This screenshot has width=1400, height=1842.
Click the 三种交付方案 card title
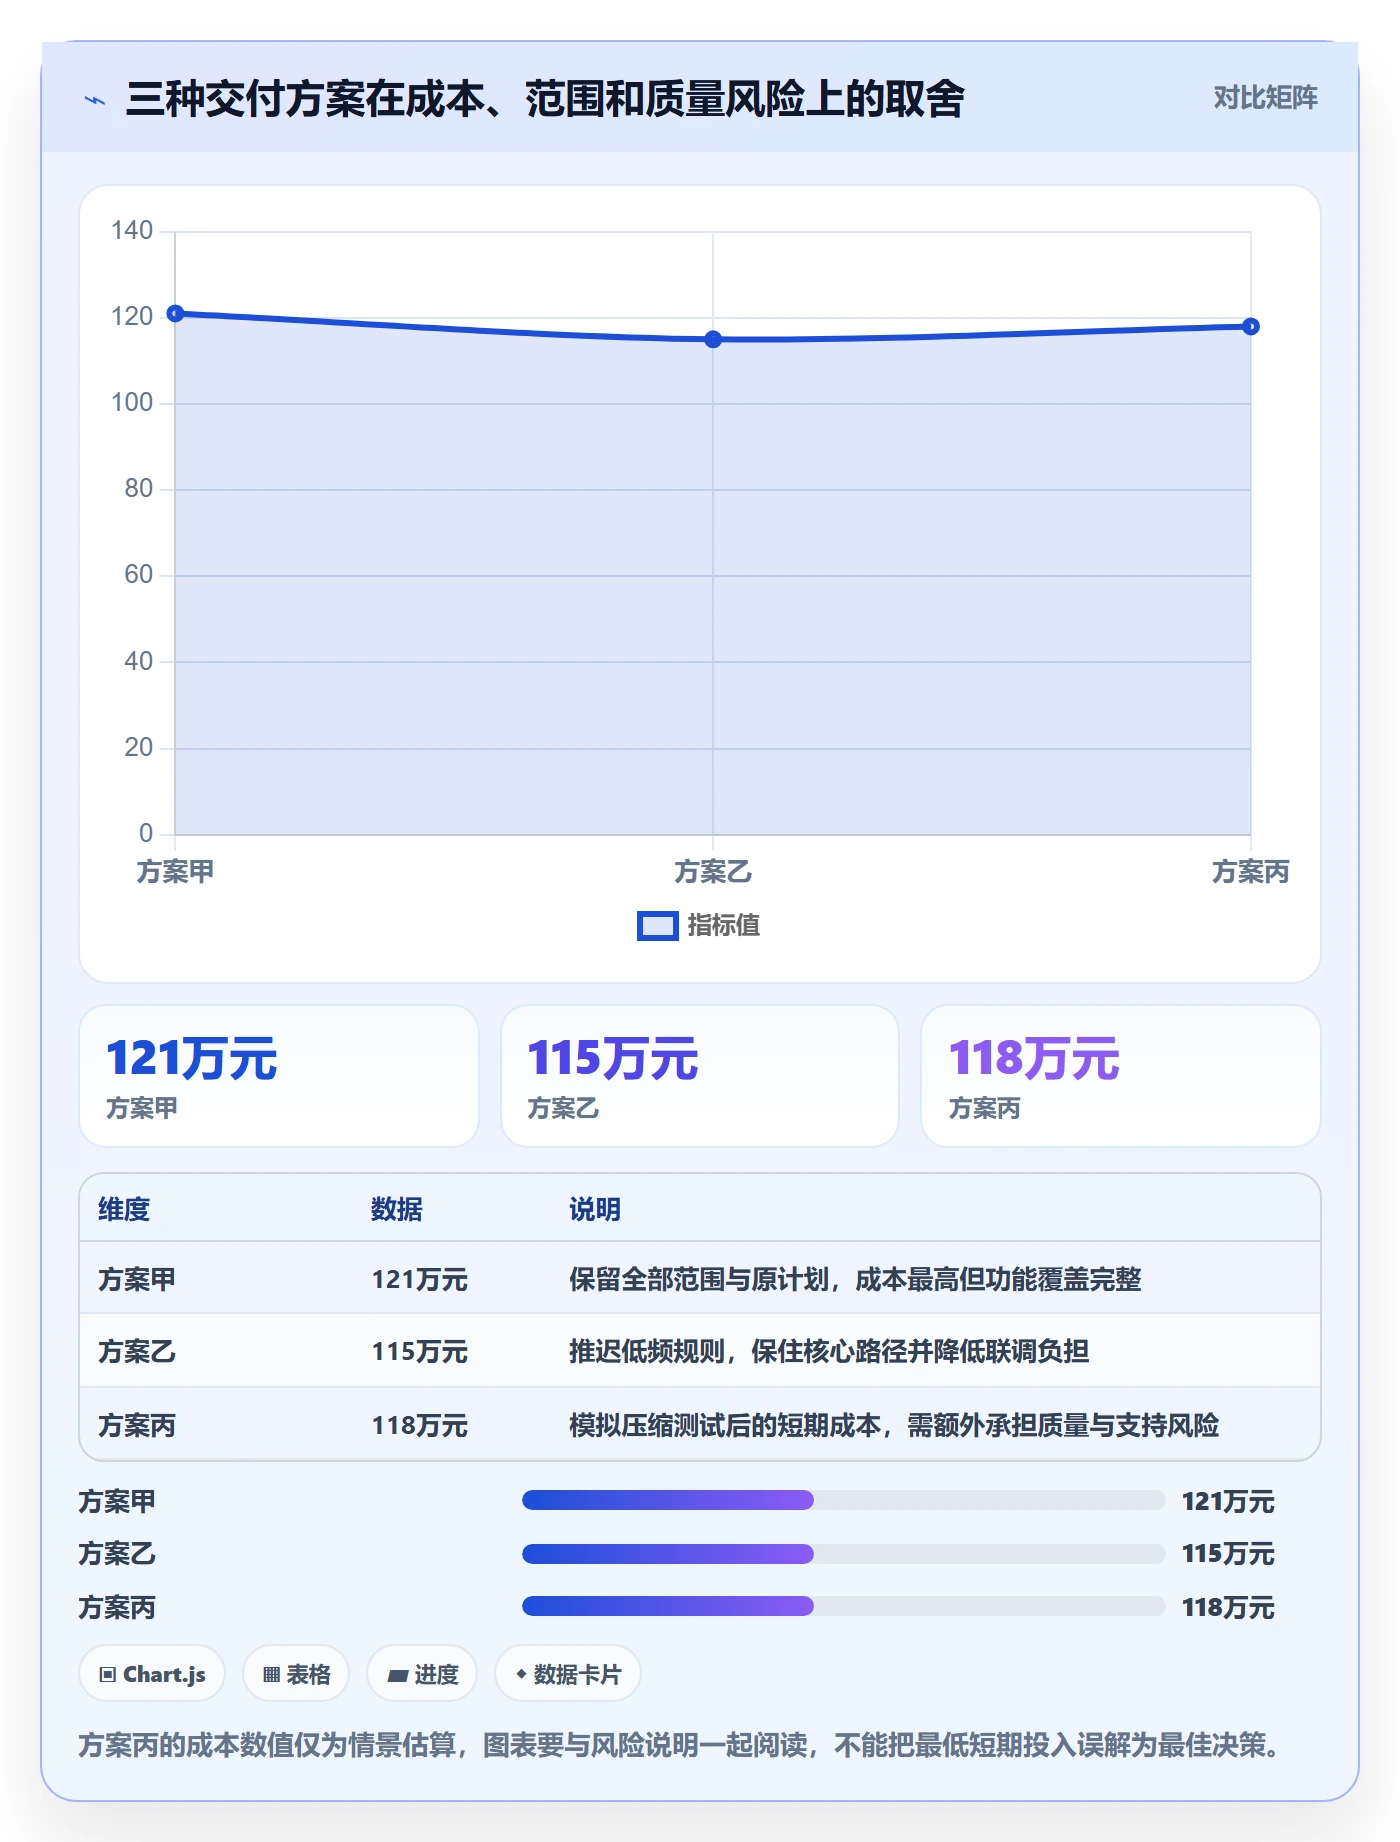[545, 98]
